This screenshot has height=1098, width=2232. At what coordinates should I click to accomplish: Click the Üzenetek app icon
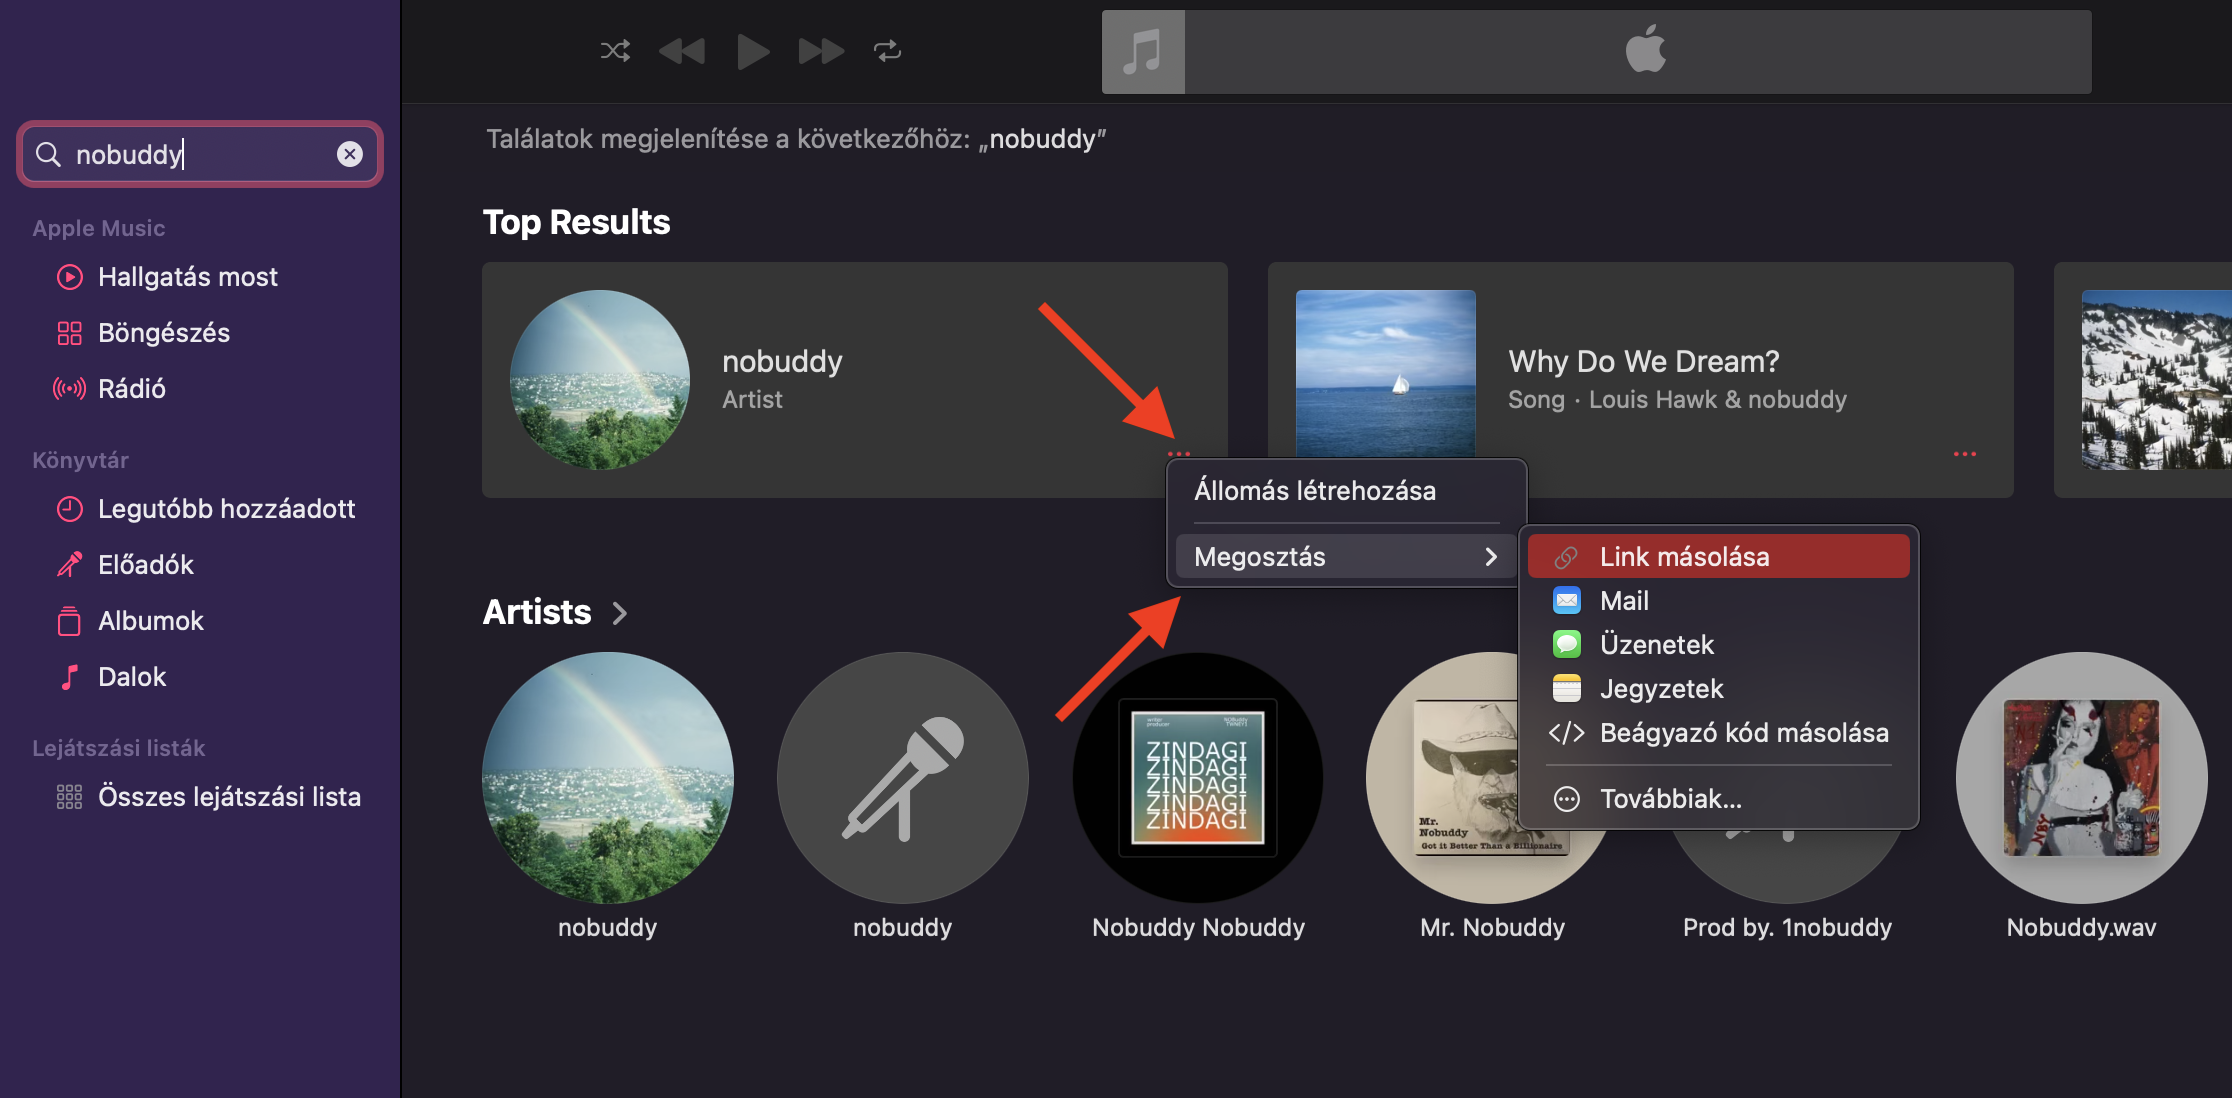pos(1566,645)
